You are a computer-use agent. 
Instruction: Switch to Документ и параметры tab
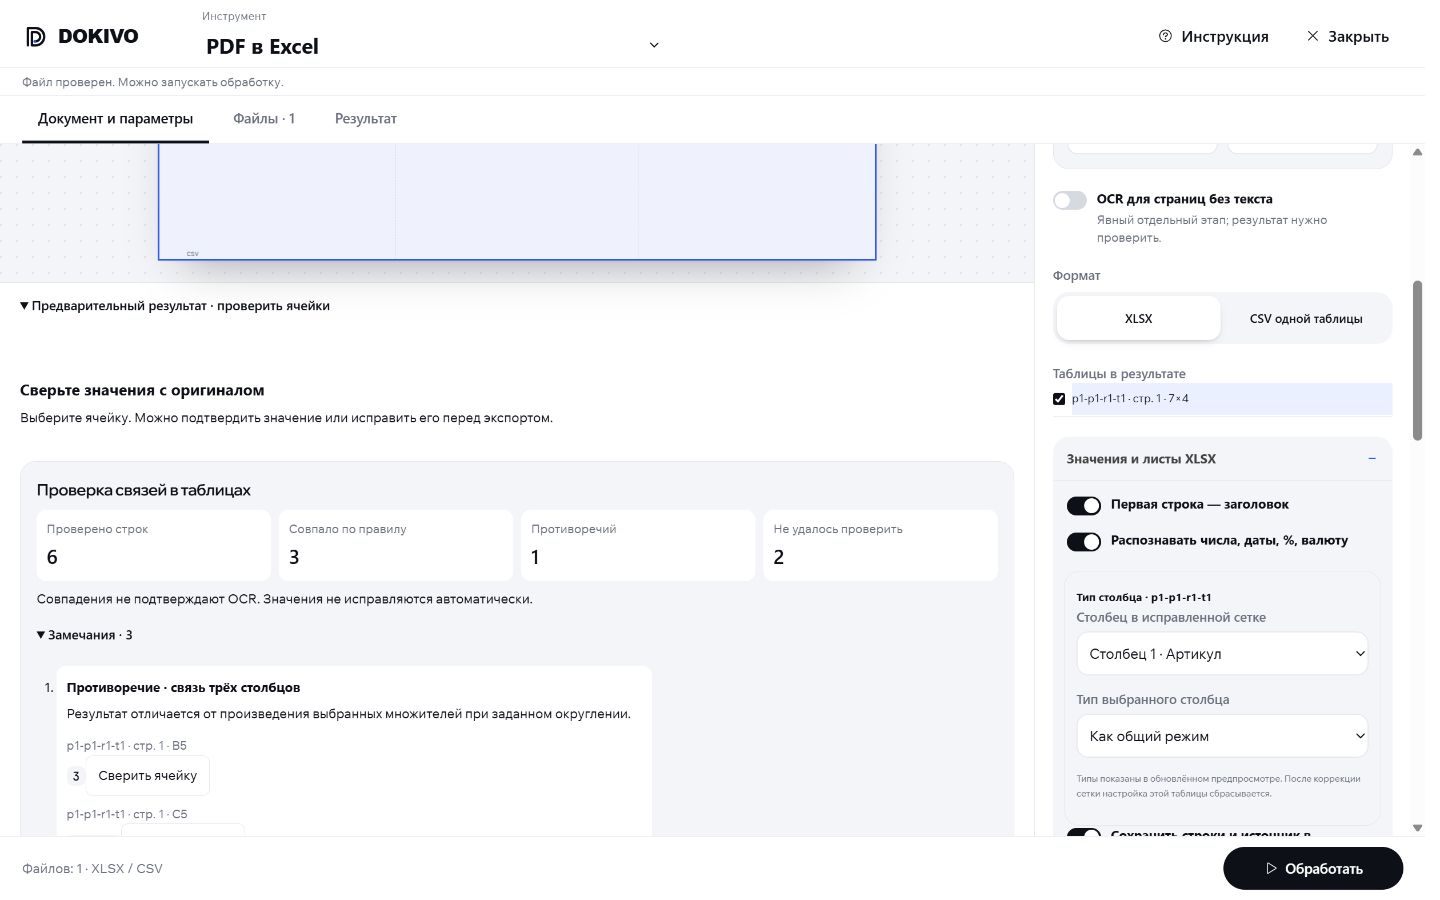115,119
